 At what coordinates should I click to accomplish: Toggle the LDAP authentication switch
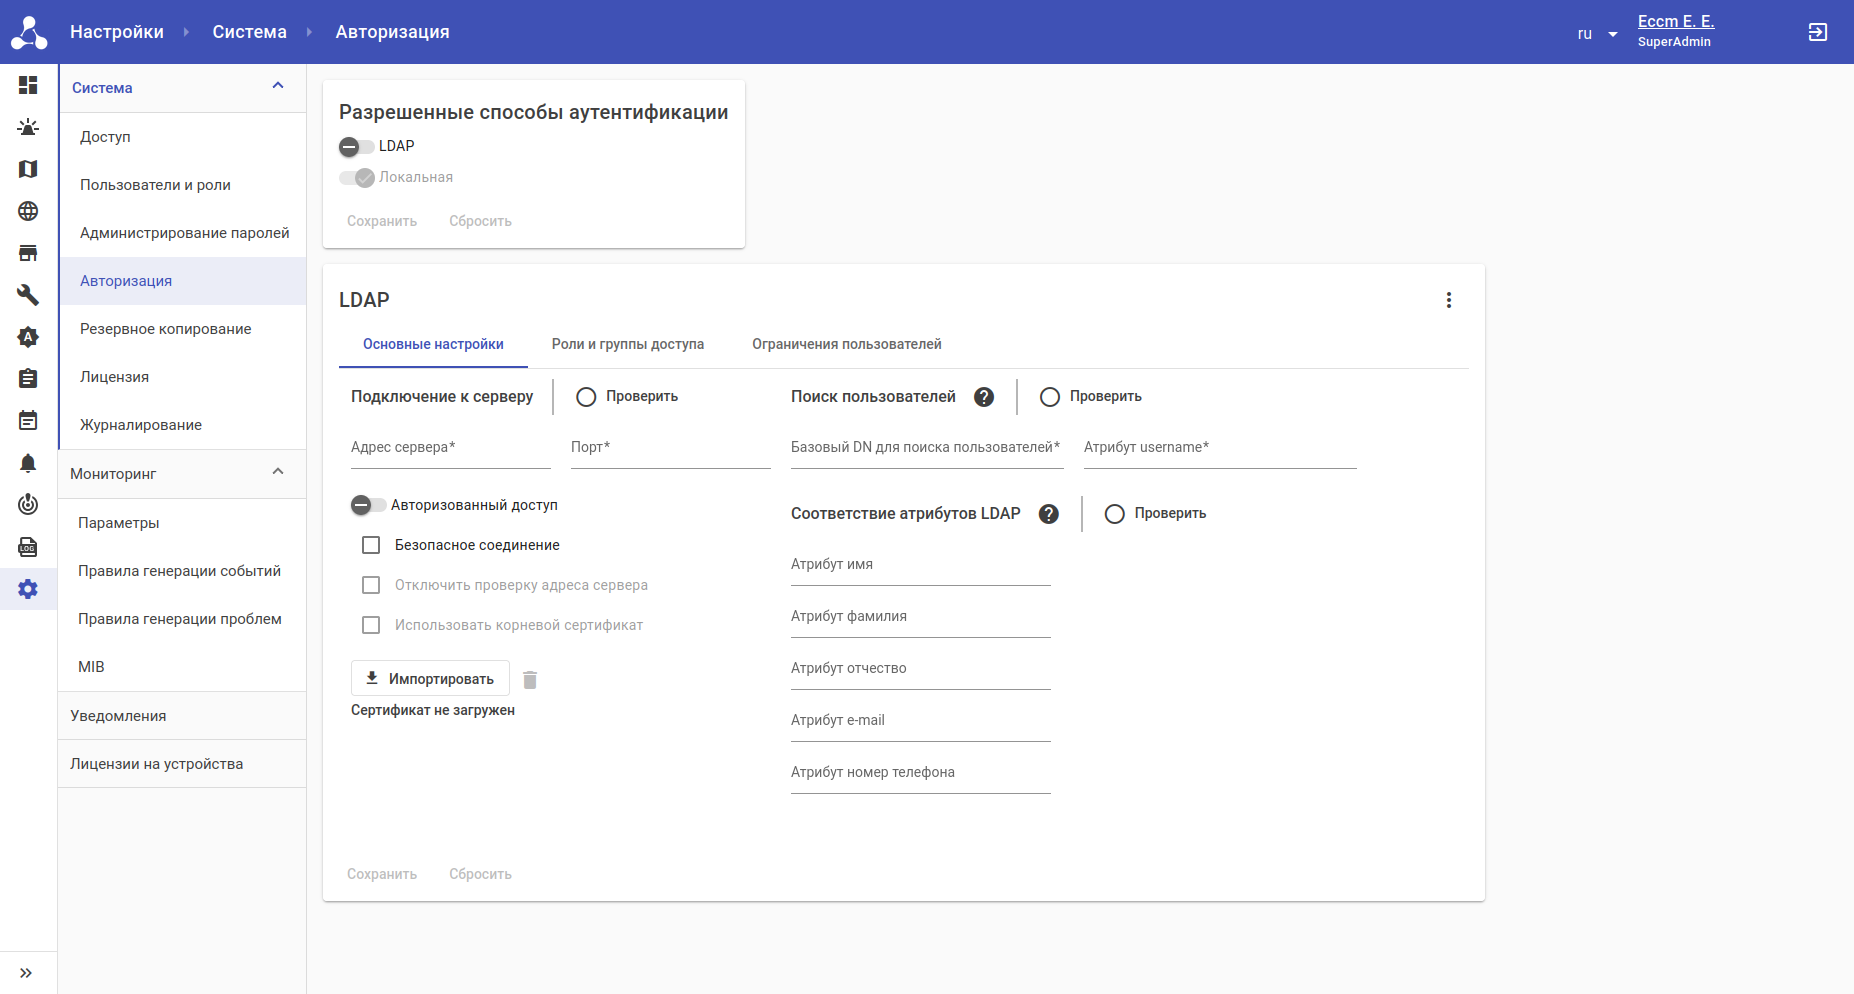356,147
